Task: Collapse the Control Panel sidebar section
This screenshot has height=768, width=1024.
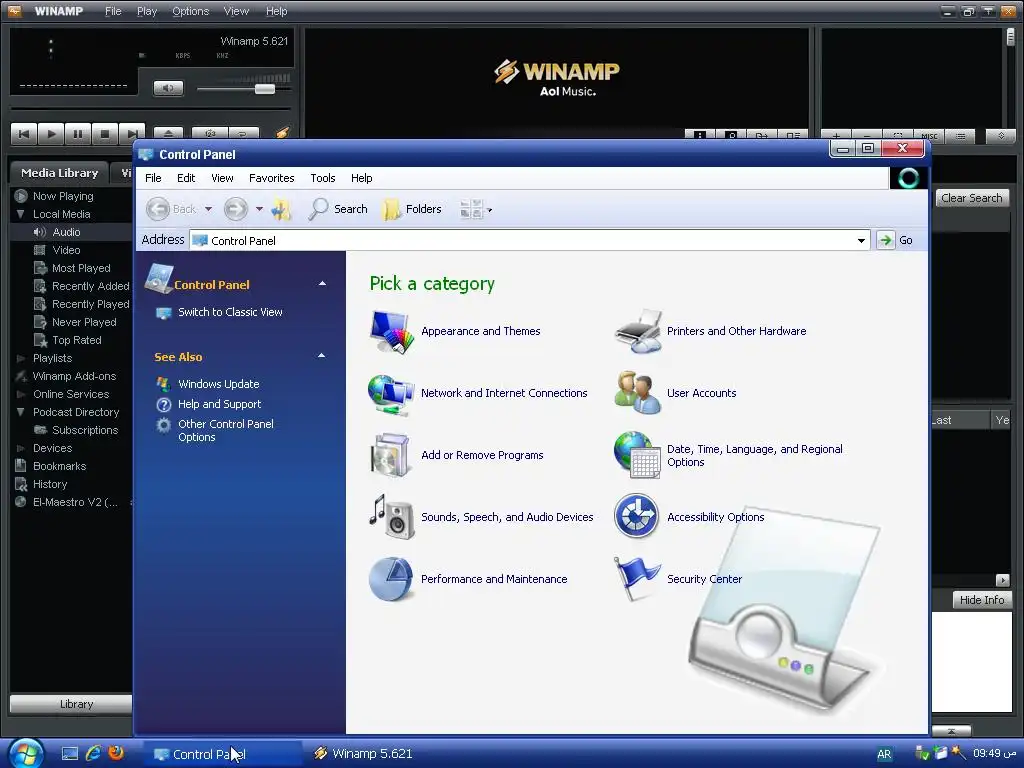Action: (x=322, y=283)
